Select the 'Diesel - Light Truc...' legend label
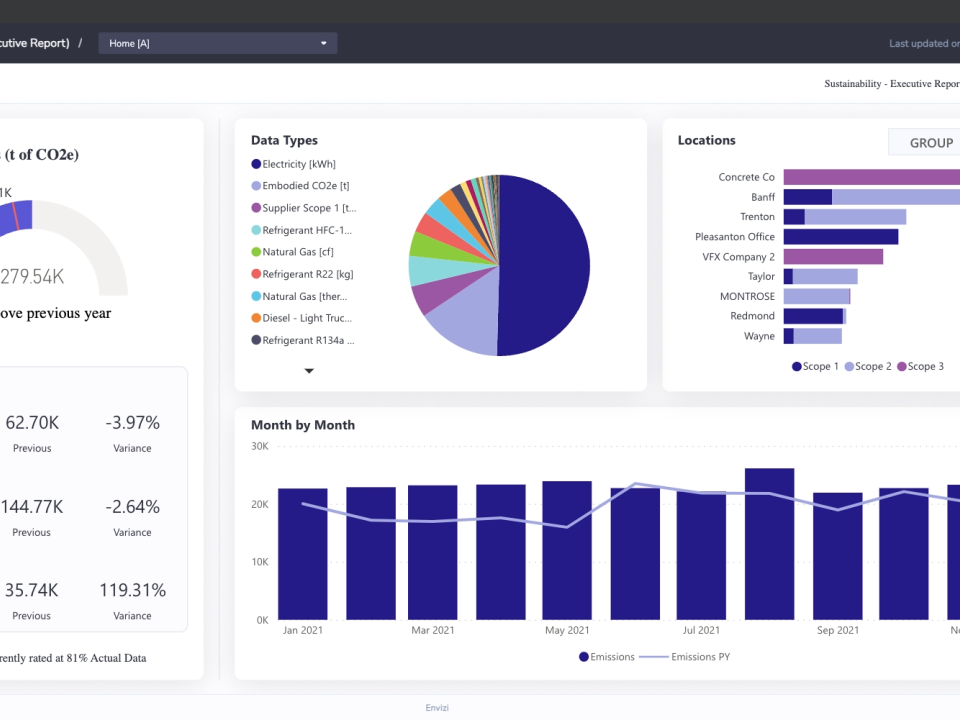This screenshot has width=960, height=720. pos(307,318)
